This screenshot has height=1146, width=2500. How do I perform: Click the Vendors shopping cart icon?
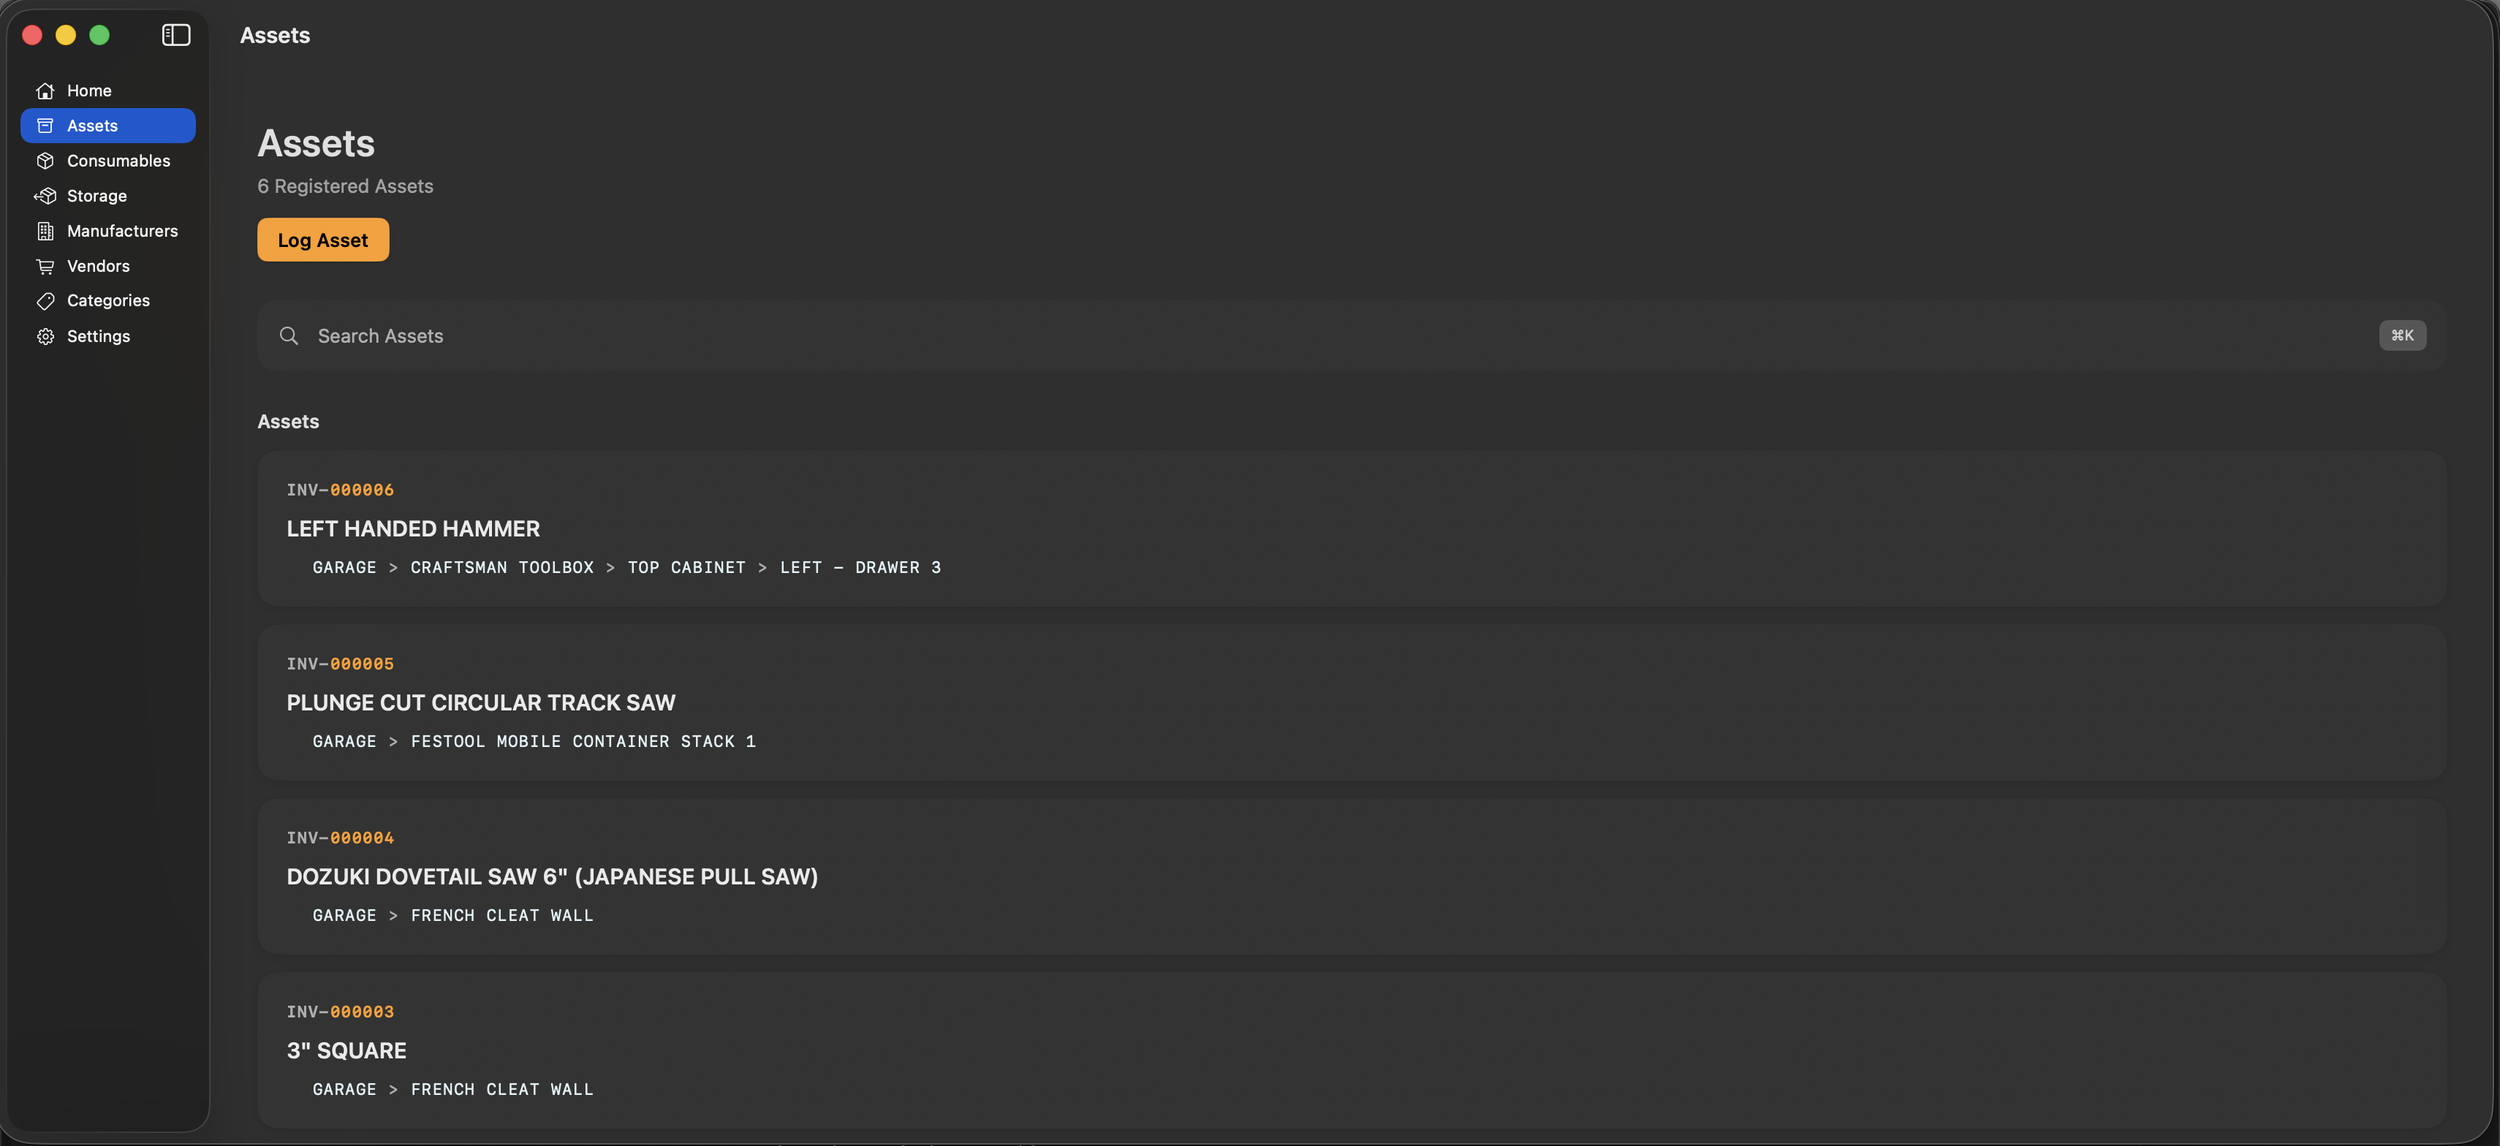tap(45, 266)
